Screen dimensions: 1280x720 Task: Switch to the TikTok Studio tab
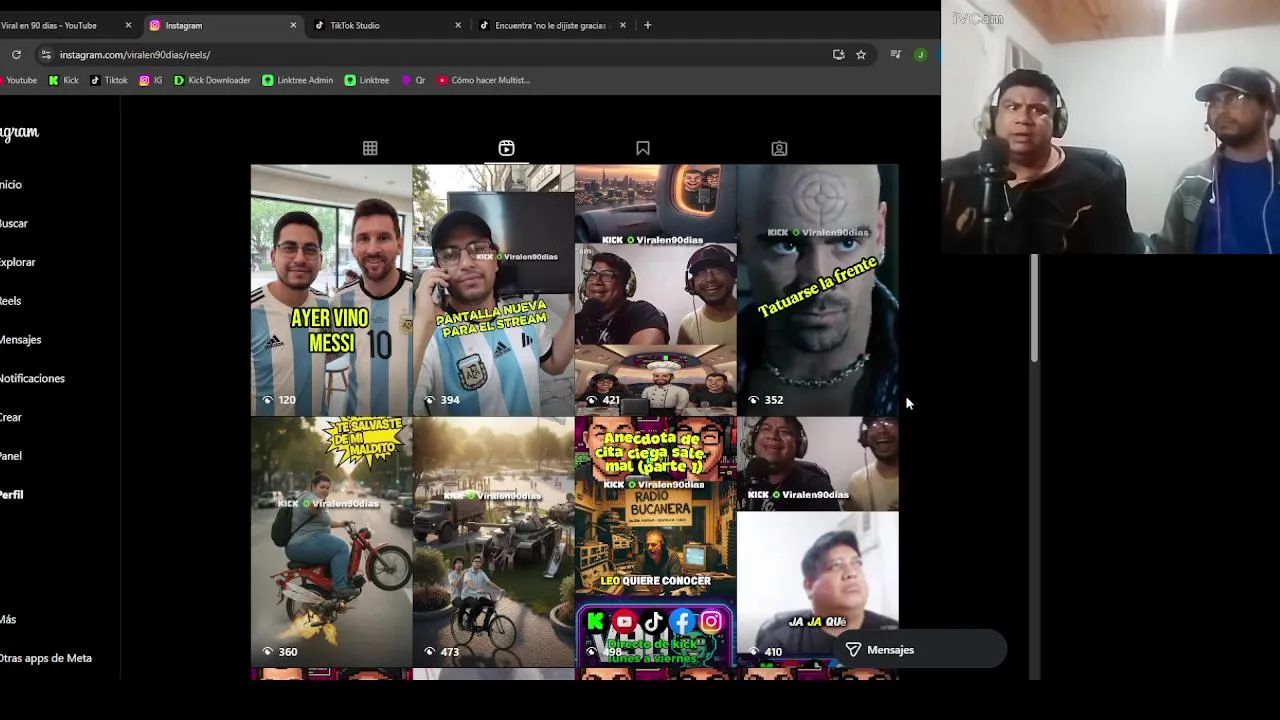387,25
